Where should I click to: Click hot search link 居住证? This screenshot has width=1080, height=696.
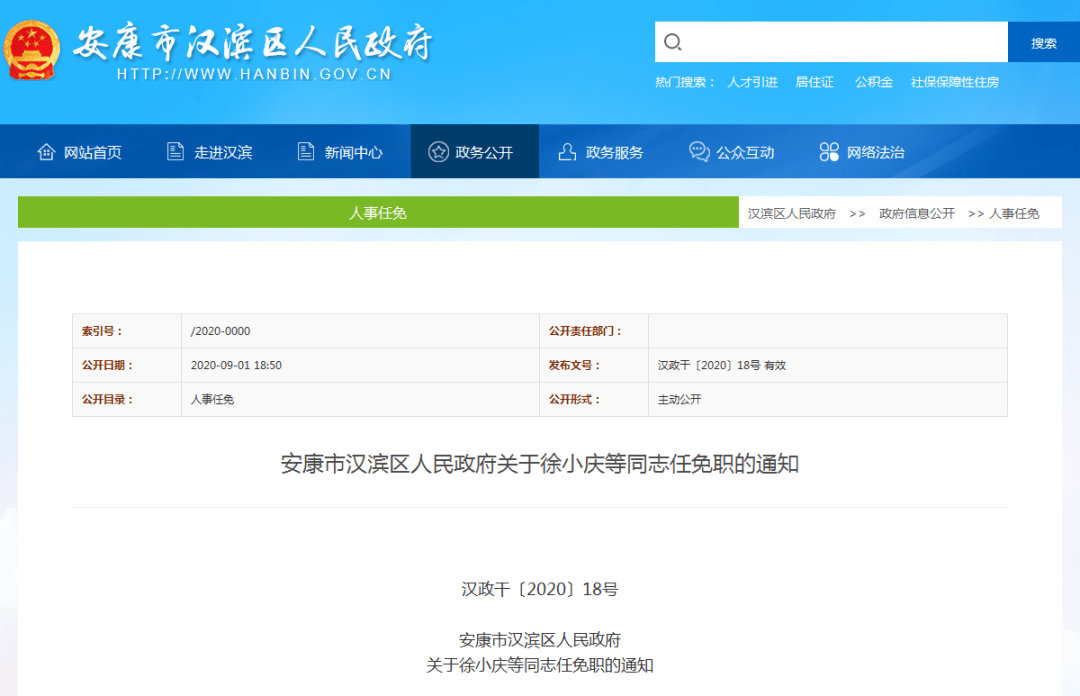814,82
